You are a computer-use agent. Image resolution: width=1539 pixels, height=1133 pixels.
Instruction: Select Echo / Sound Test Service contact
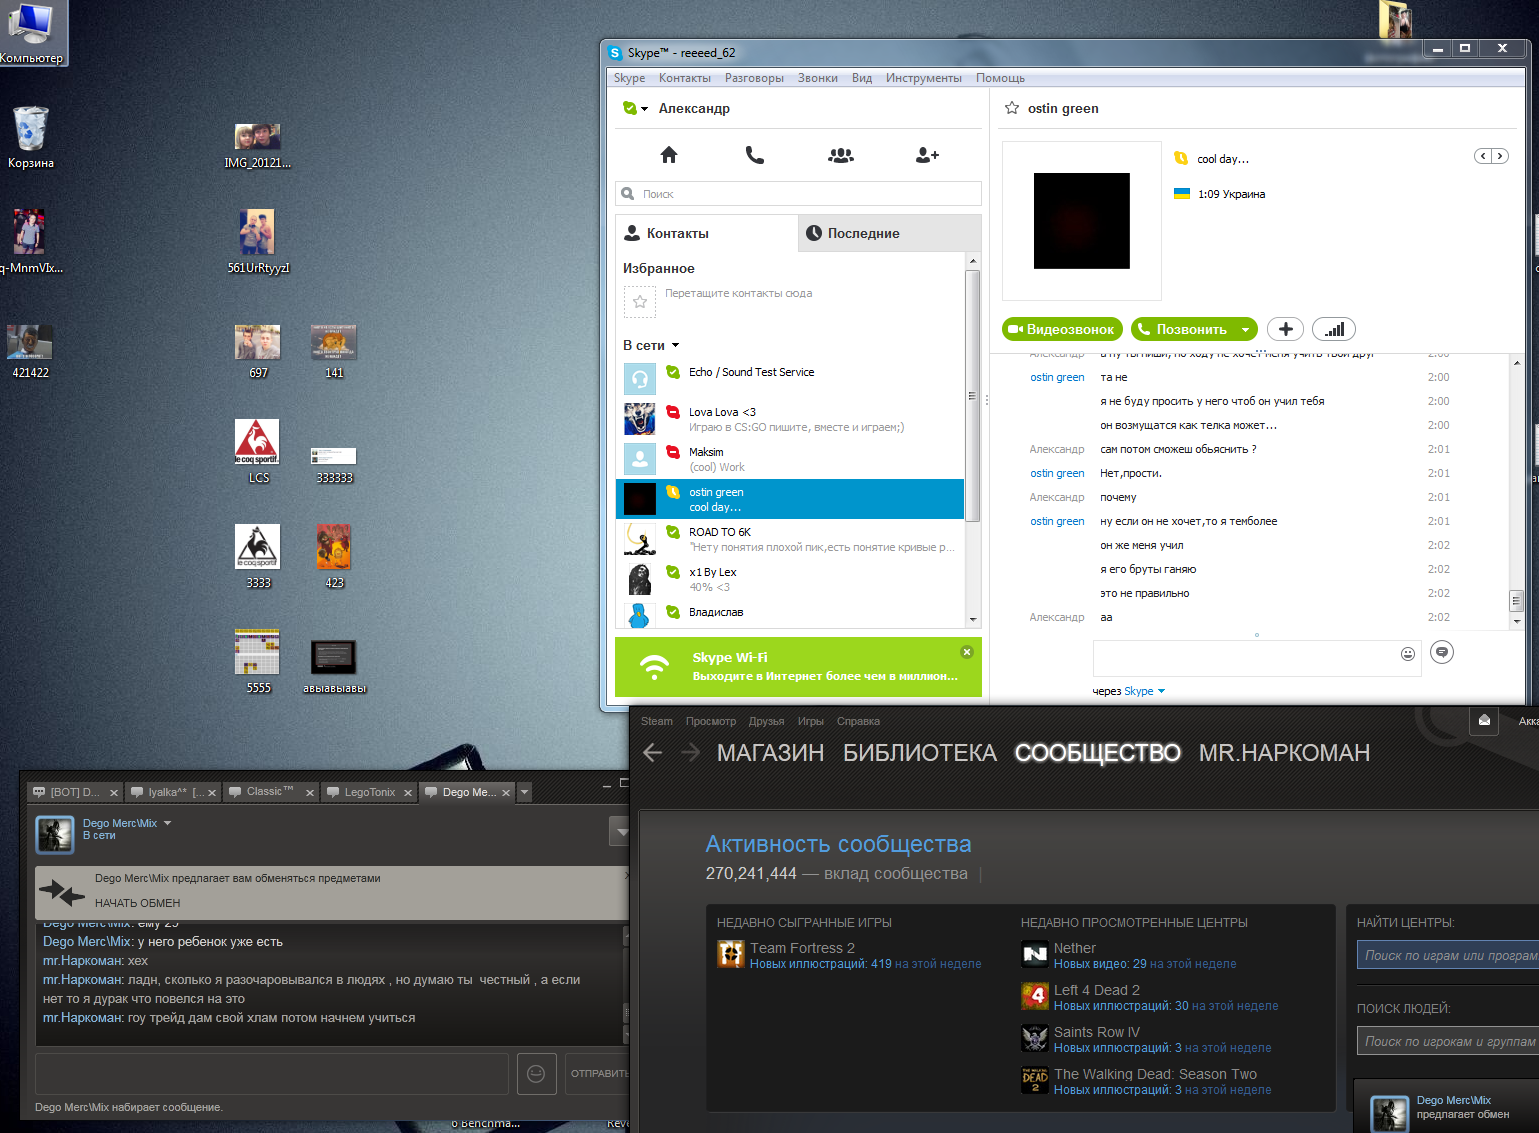[x=790, y=379]
